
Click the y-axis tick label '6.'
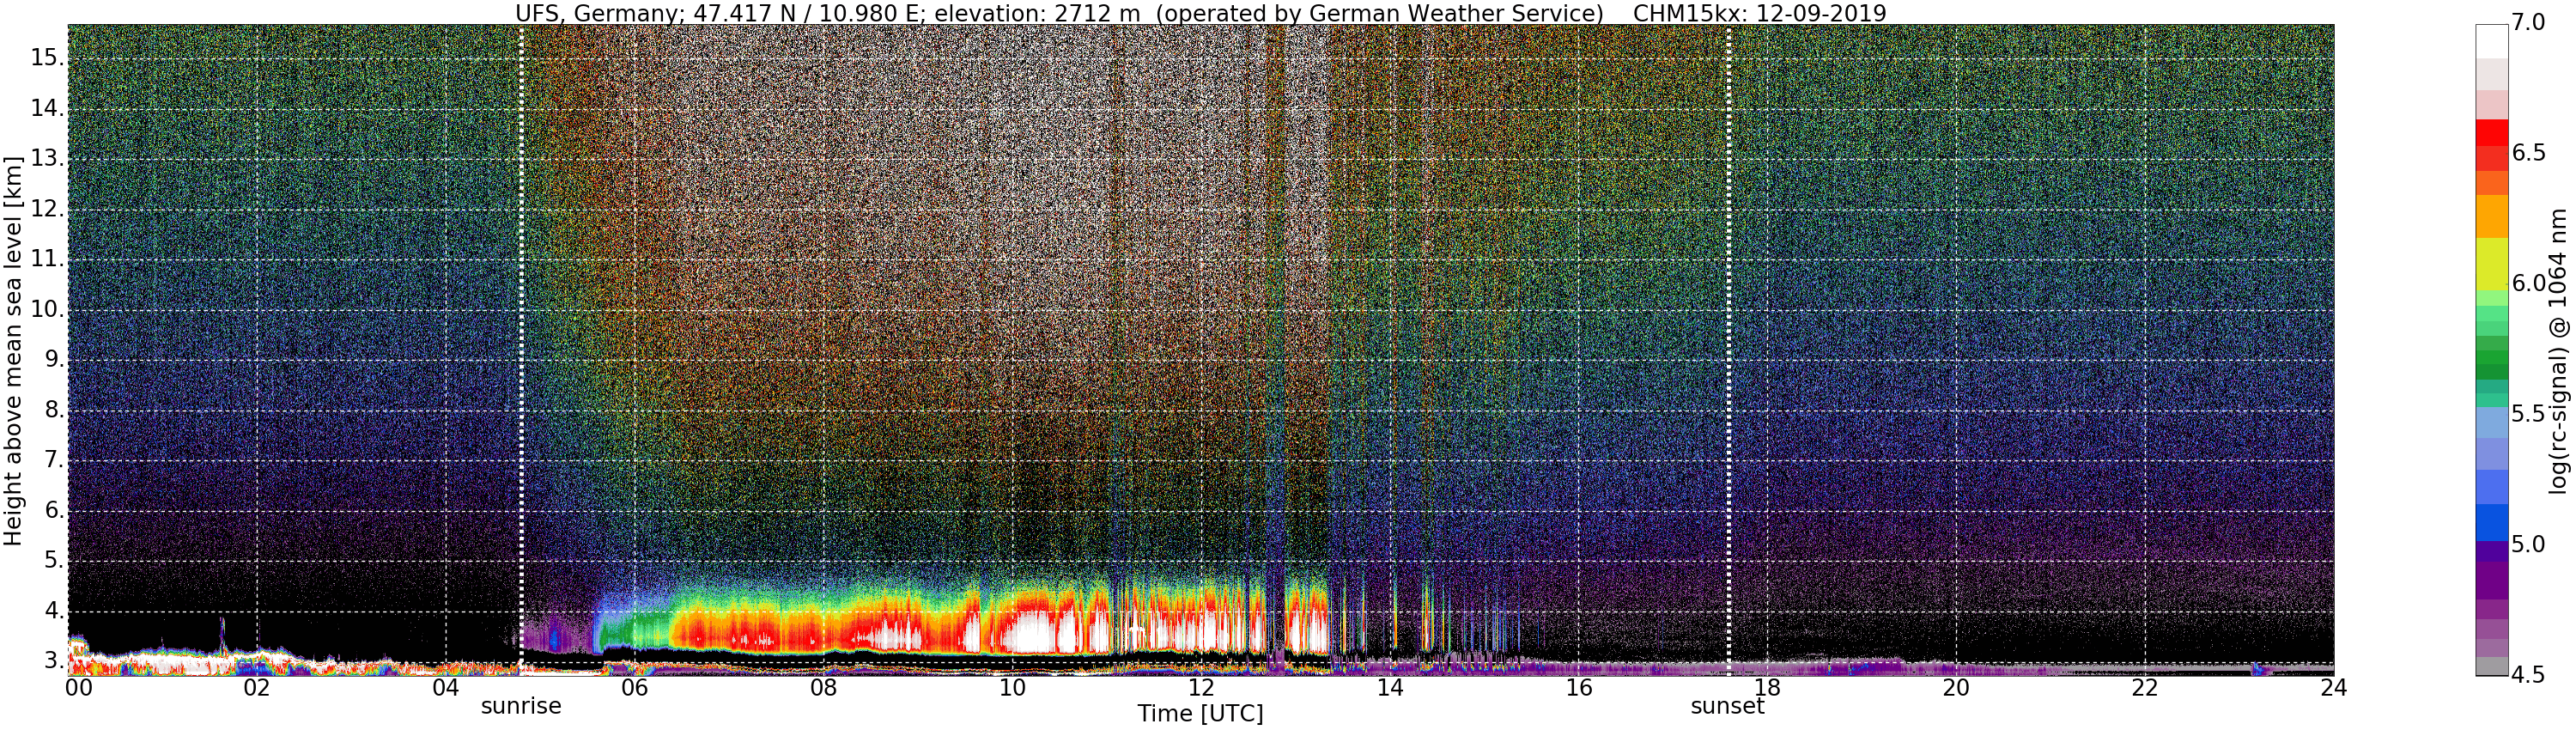coord(54,511)
